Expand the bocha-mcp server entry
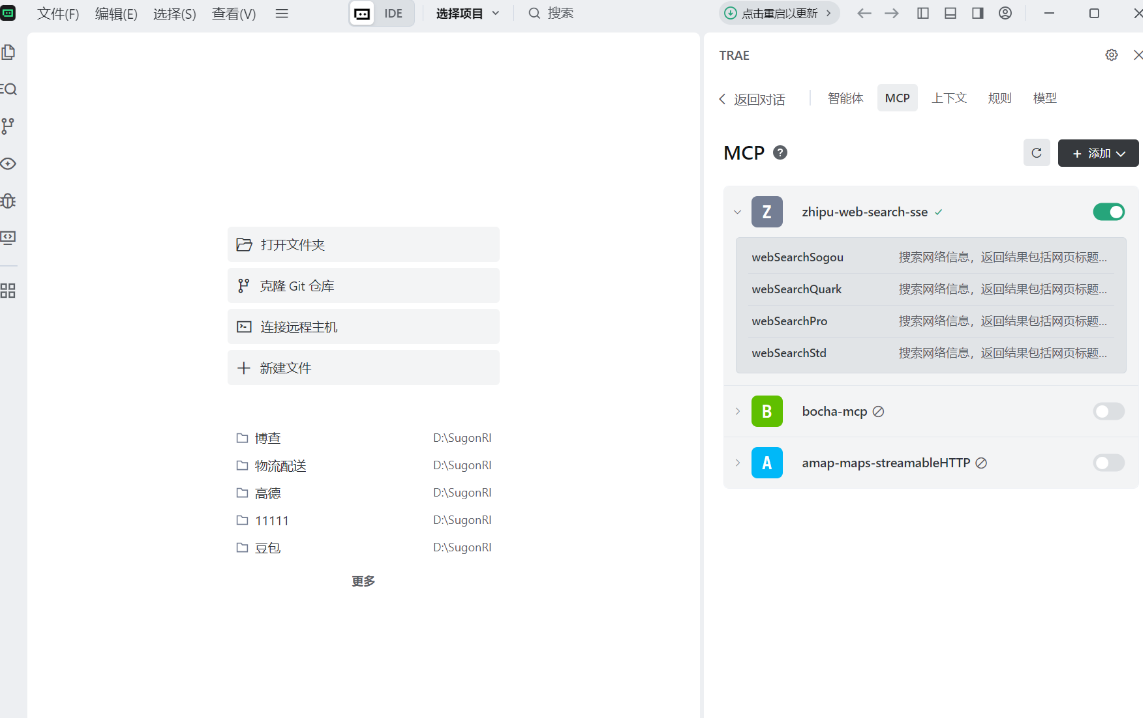 737,411
